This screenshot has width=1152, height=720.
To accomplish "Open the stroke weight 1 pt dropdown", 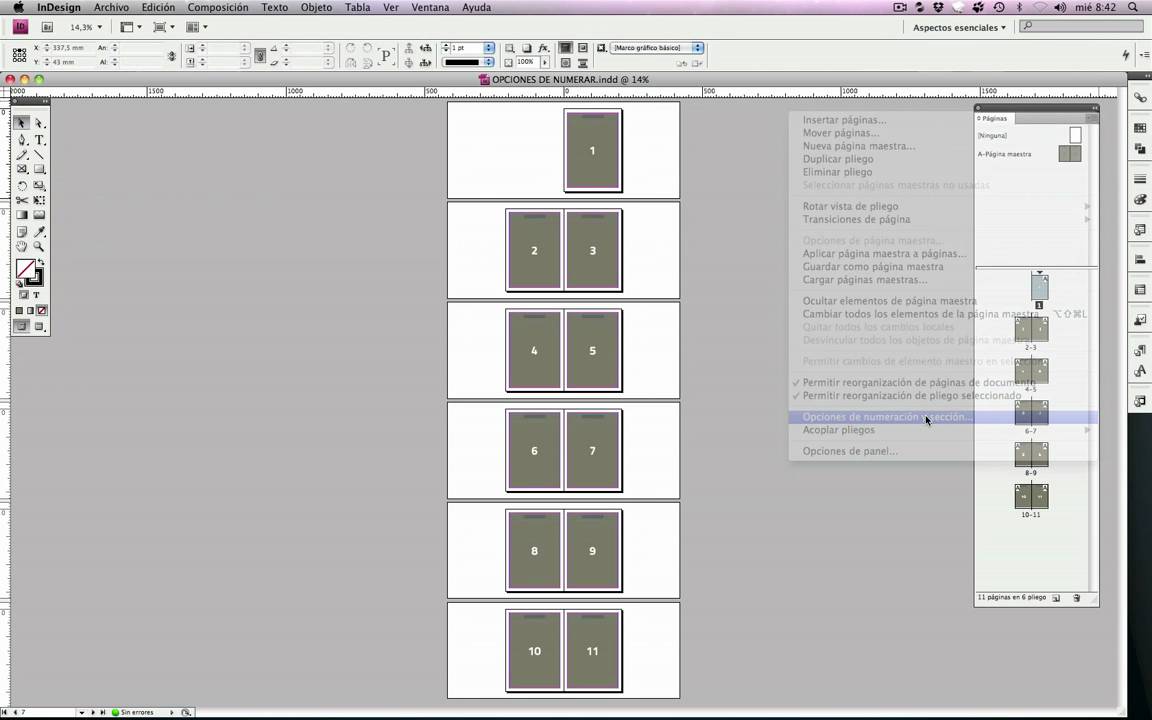I will [x=489, y=48].
